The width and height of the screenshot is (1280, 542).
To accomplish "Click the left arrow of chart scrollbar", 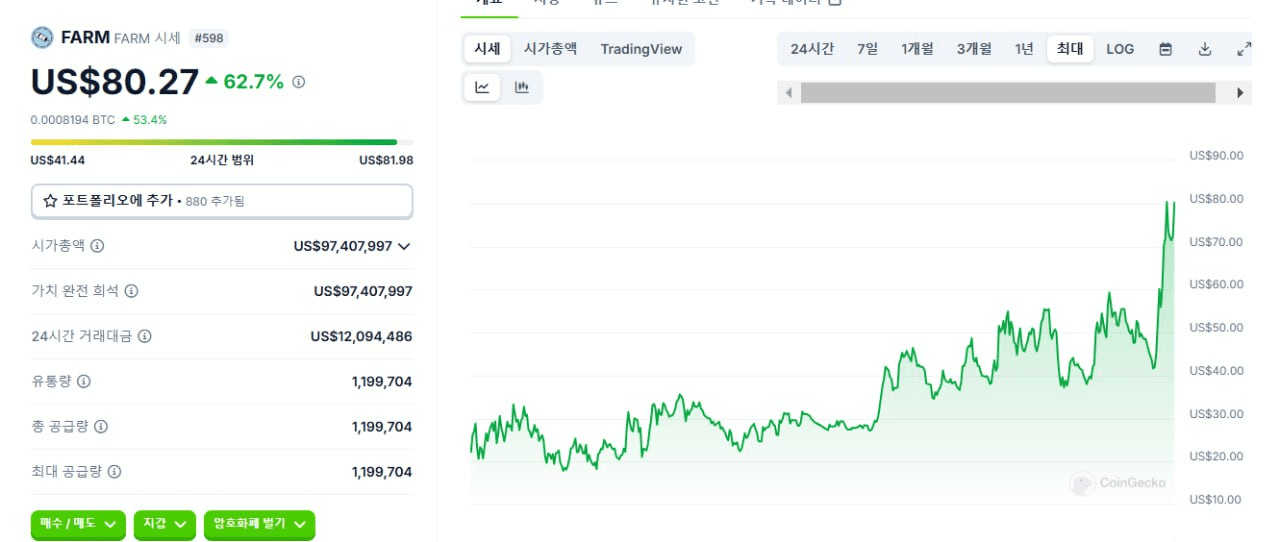I will point(788,93).
